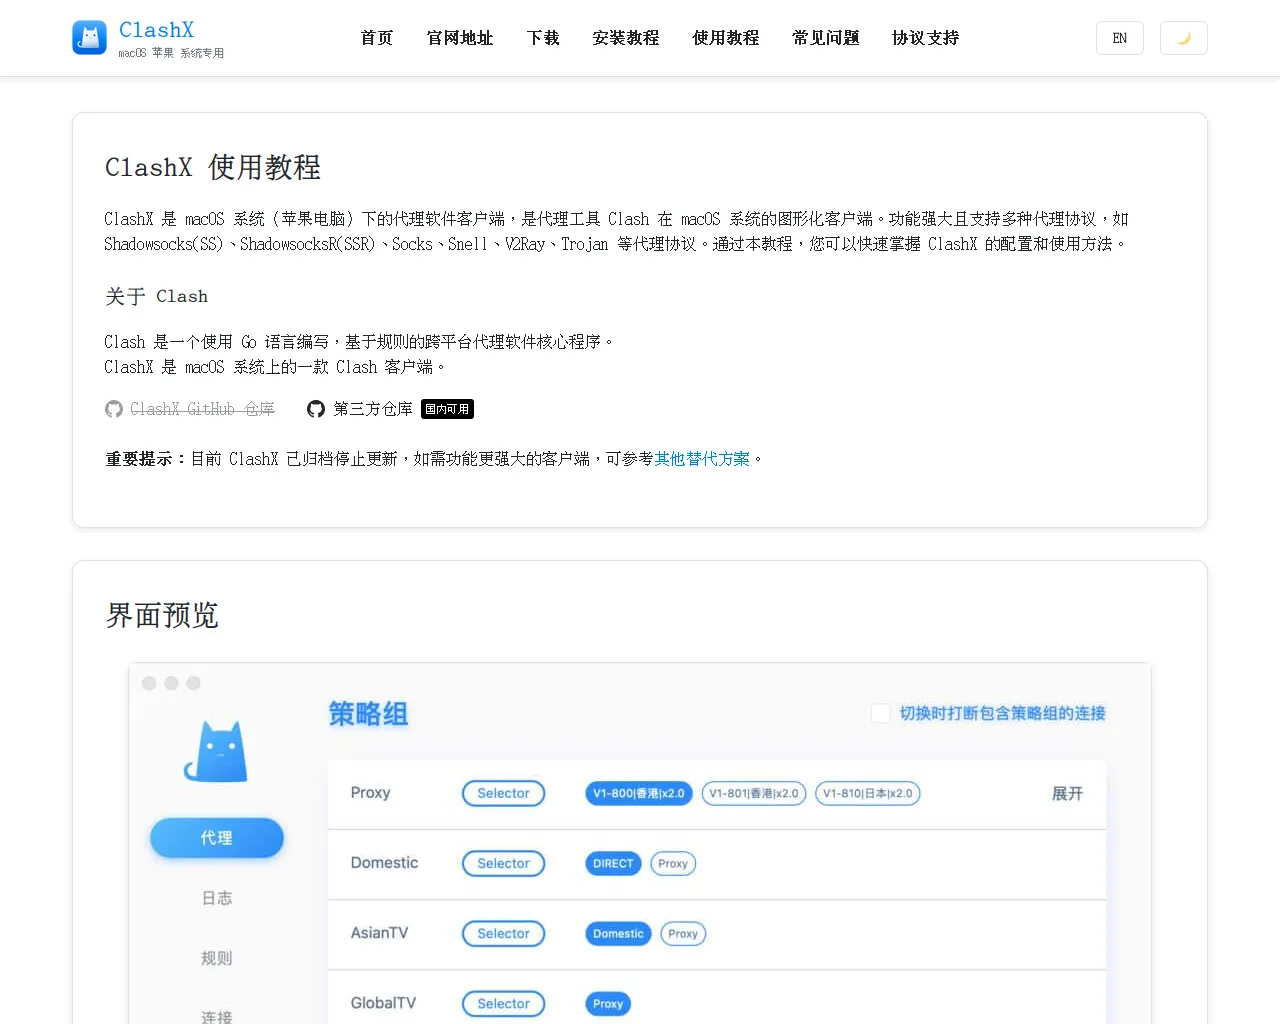Click the GlobalTV group name label
The image size is (1280, 1024).
pyautogui.click(x=383, y=1002)
